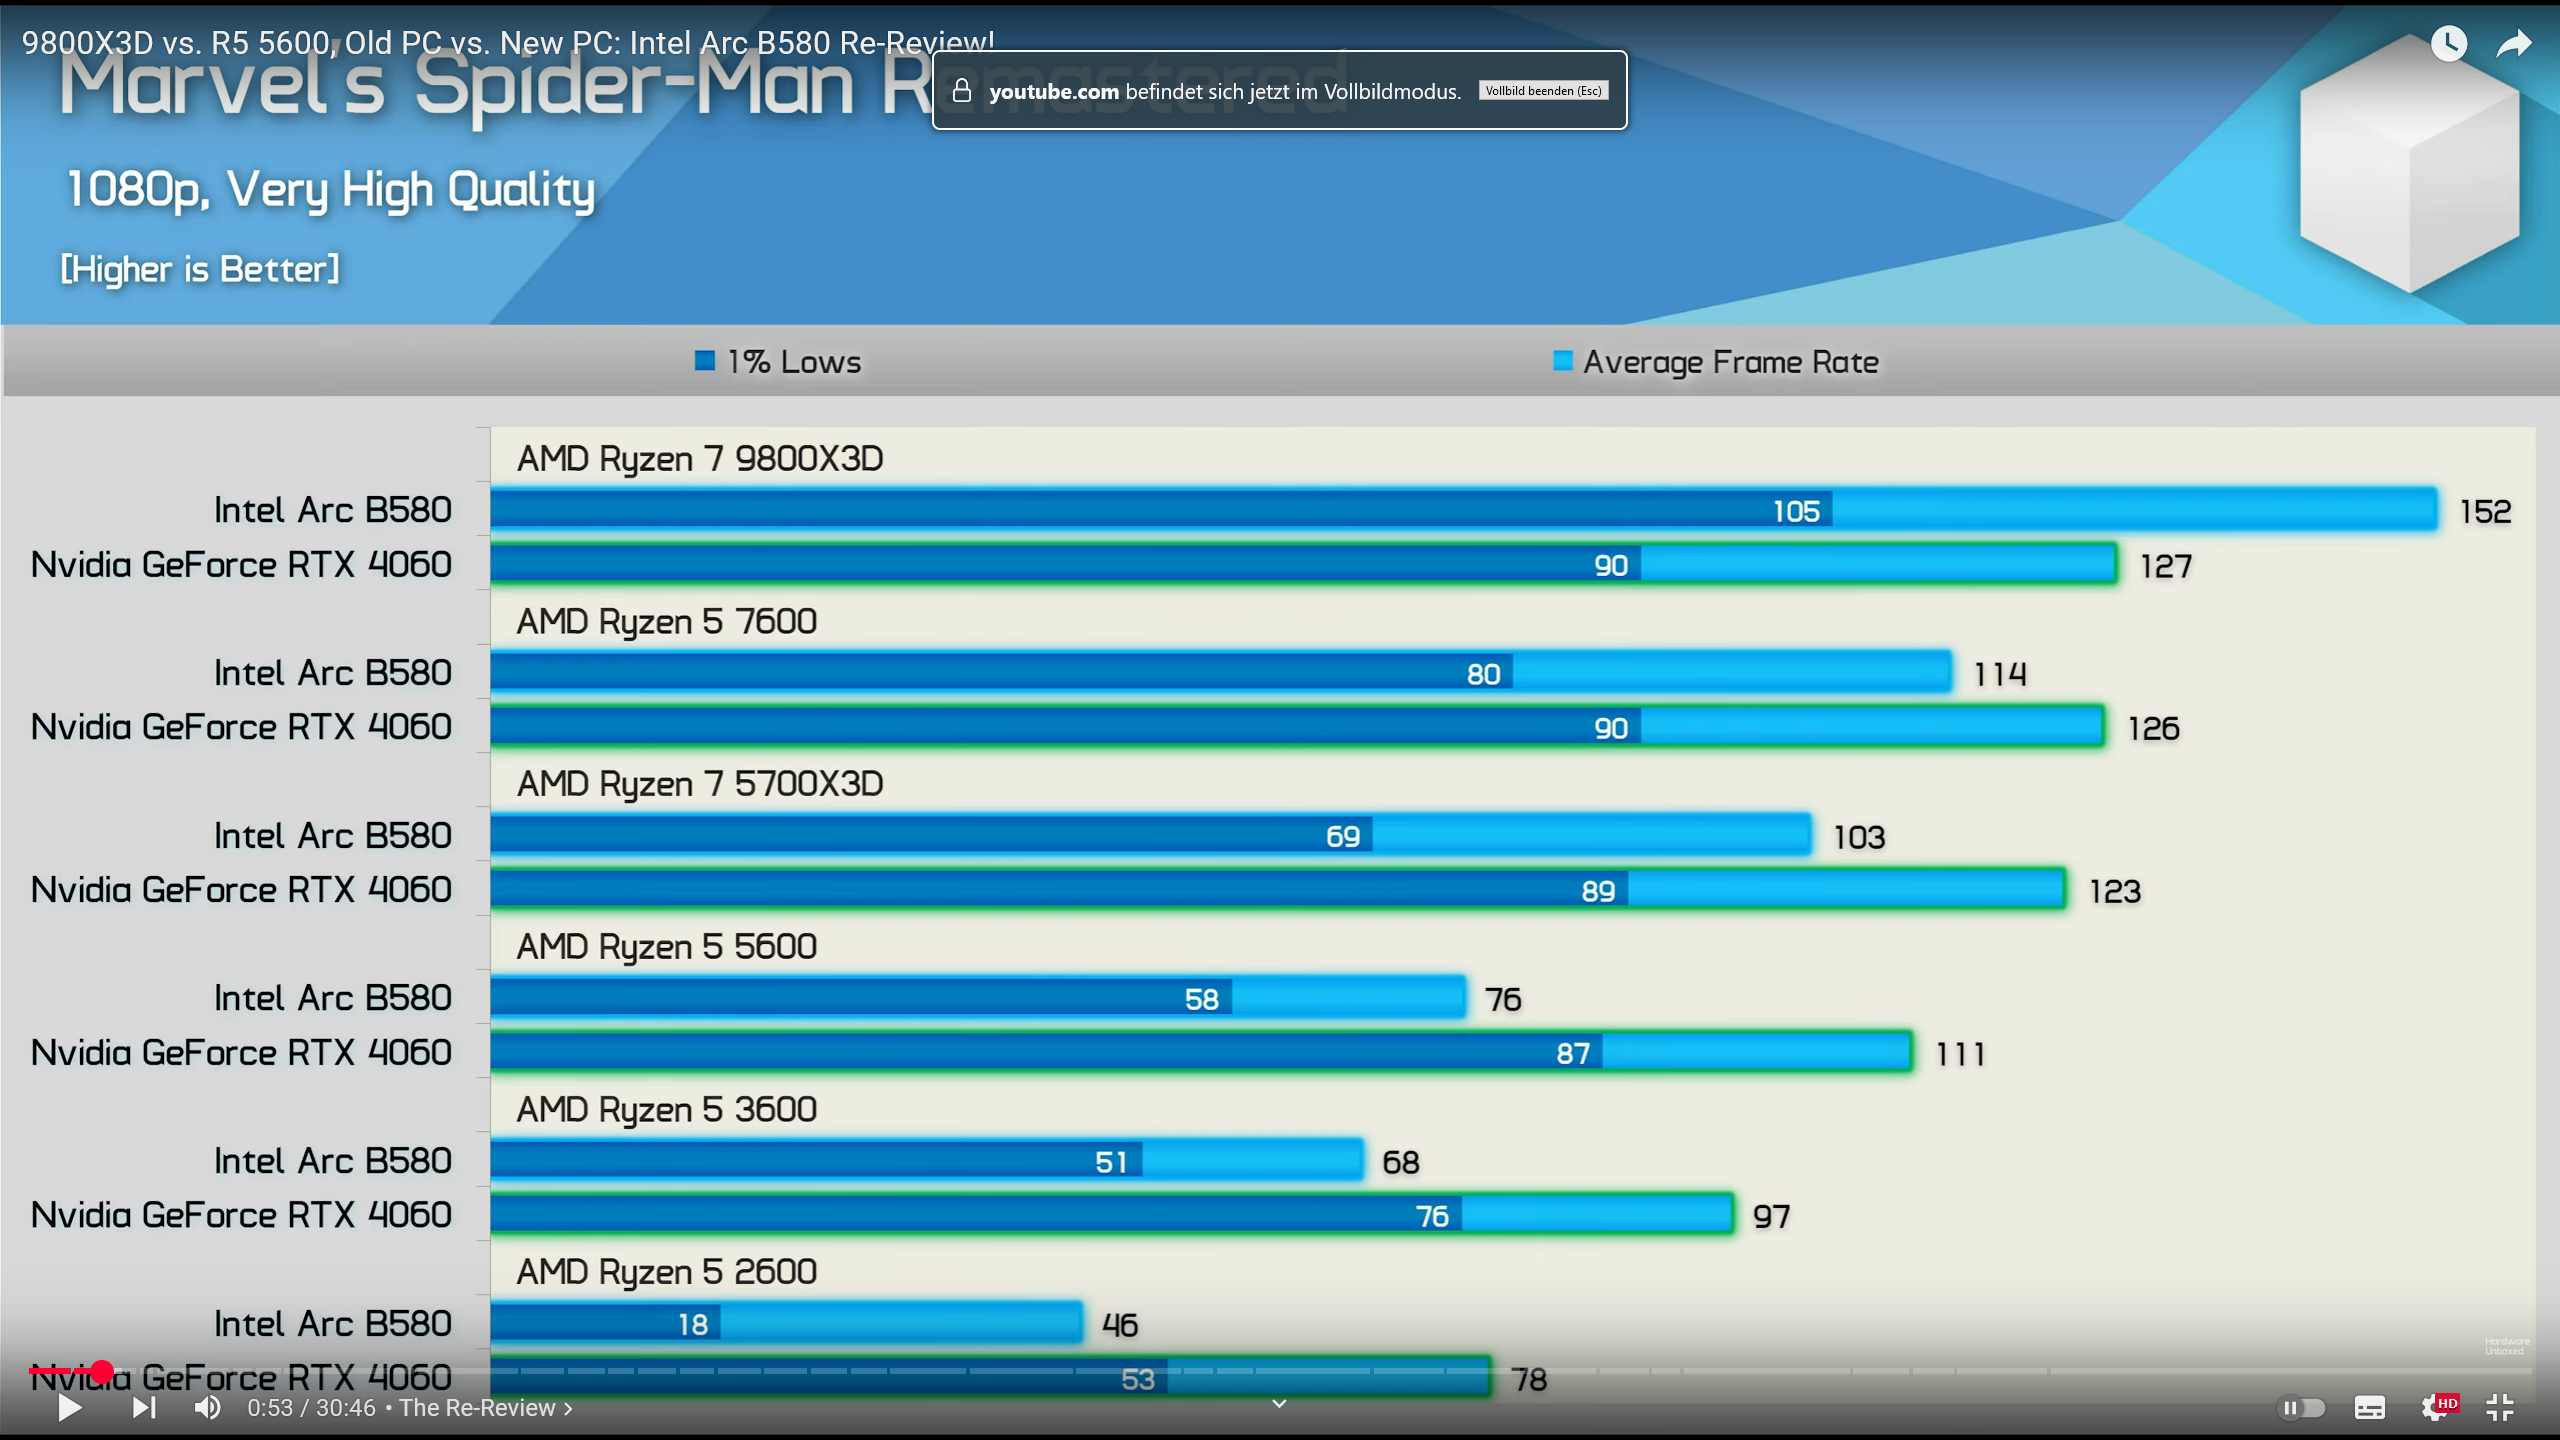Exit fullscreen with the shrink icon
The width and height of the screenshot is (2560, 1440).
point(2501,1407)
